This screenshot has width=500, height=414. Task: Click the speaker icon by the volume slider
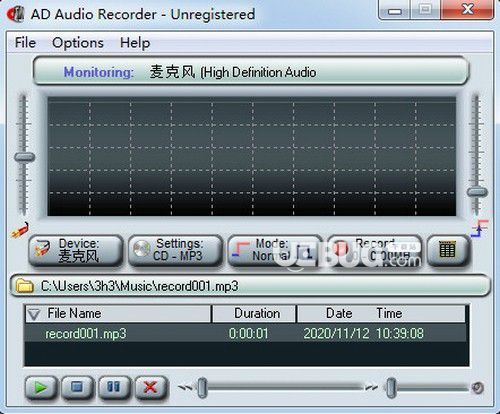478,388
